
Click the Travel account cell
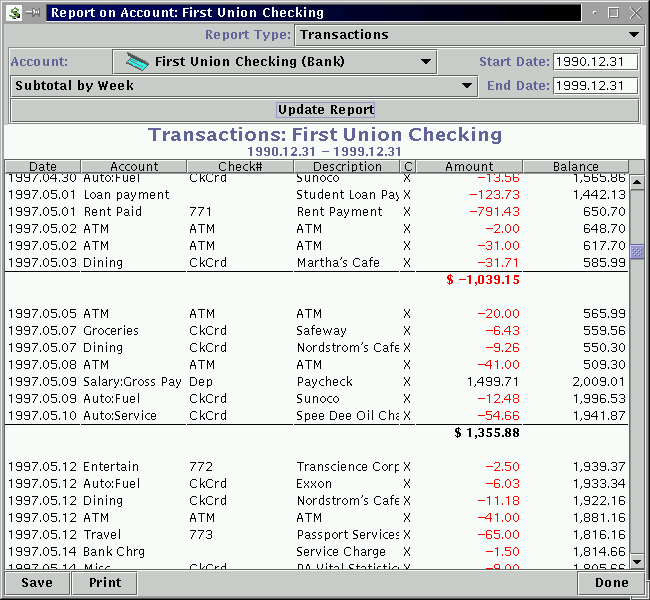(x=102, y=535)
